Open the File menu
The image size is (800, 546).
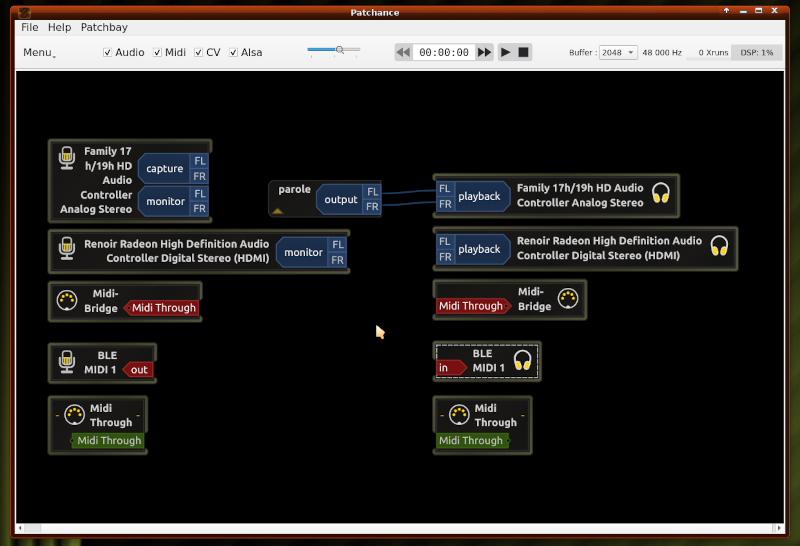[x=30, y=28]
